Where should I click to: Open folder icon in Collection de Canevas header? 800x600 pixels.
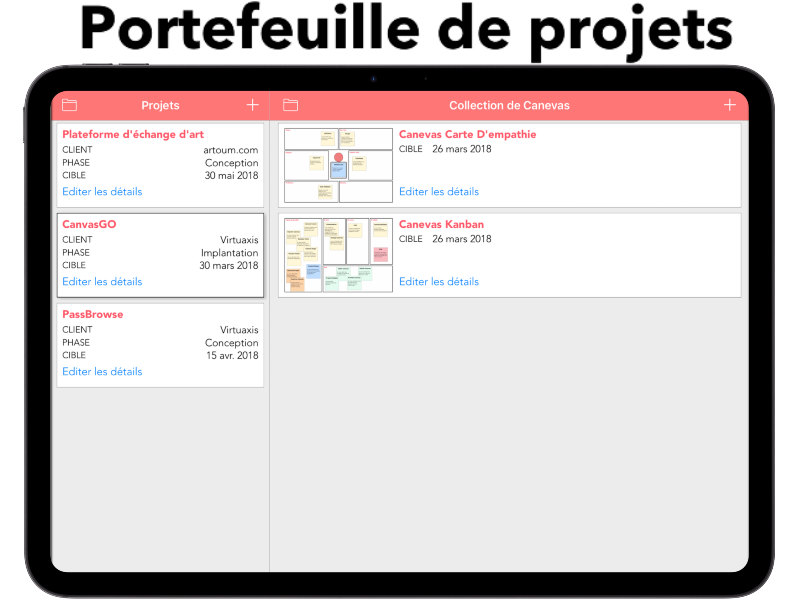tap(291, 105)
